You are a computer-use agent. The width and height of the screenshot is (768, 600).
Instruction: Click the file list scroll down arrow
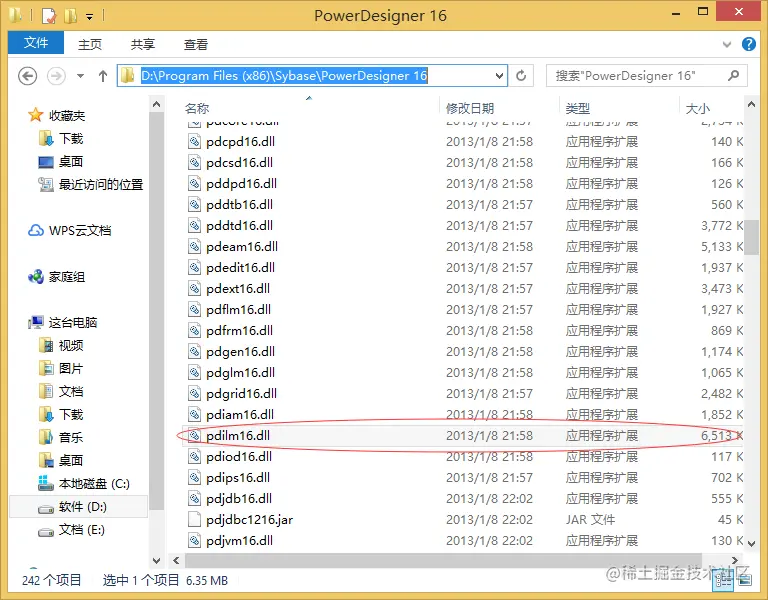click(751, 543)
